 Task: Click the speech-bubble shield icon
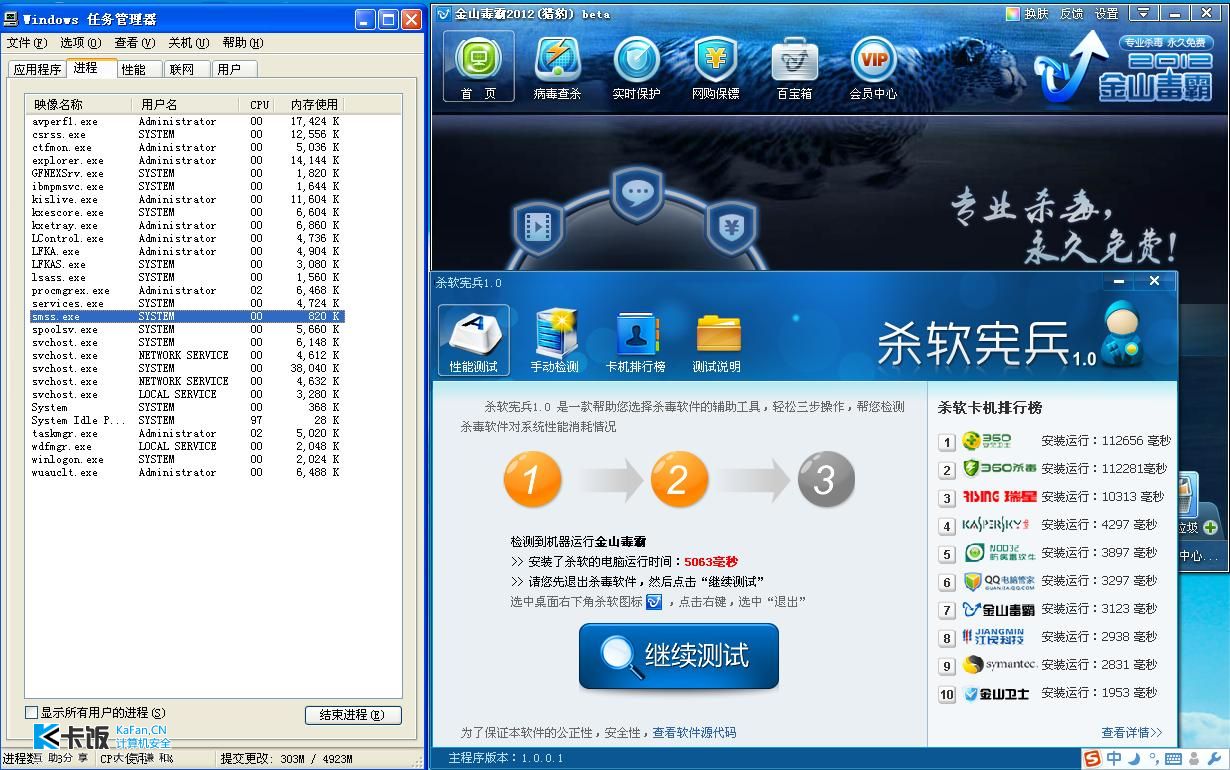(637, 193)
